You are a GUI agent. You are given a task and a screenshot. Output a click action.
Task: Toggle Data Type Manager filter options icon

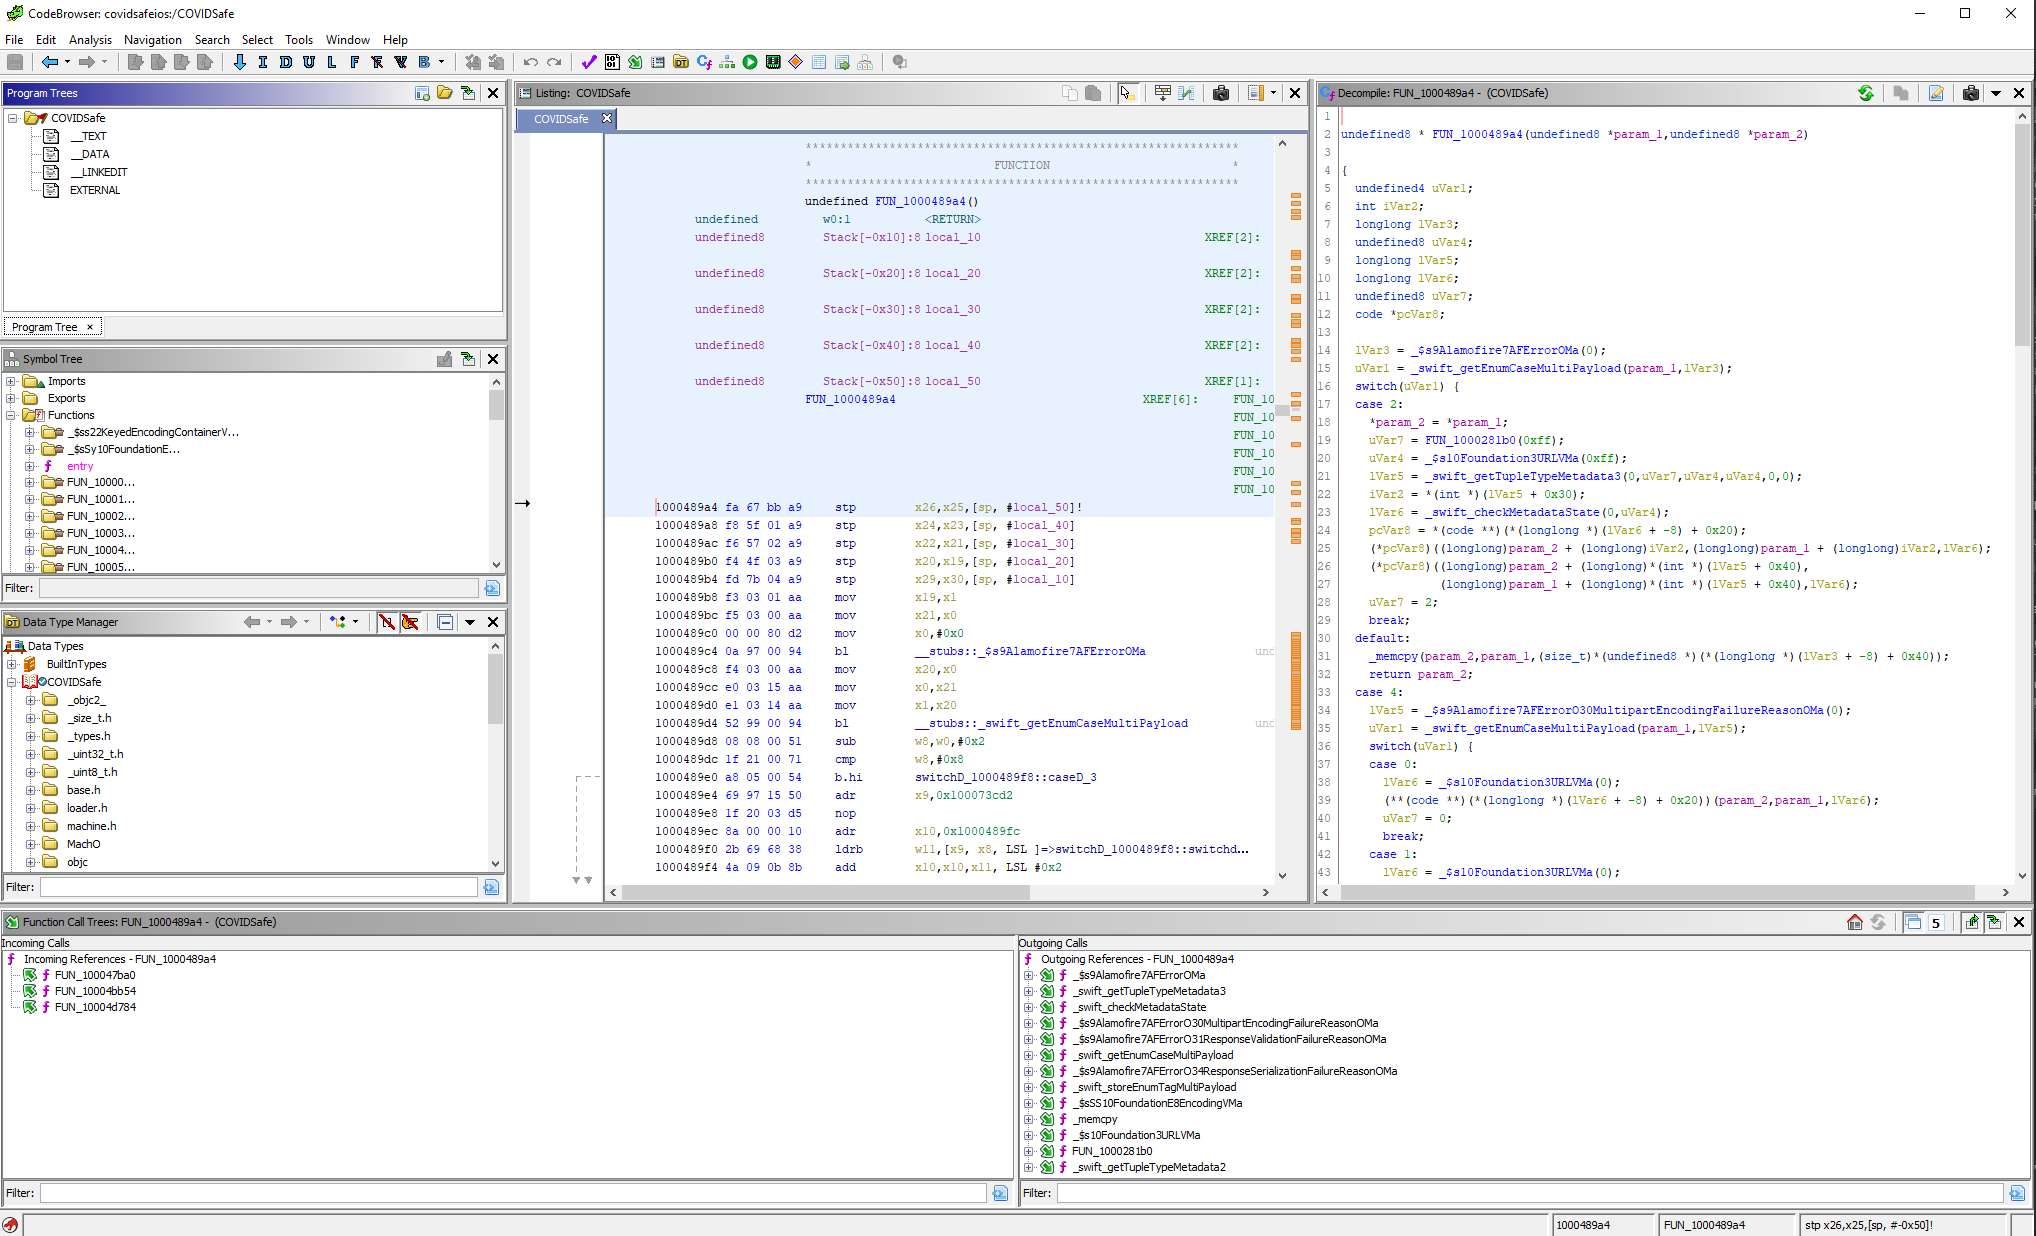(491, 887)
